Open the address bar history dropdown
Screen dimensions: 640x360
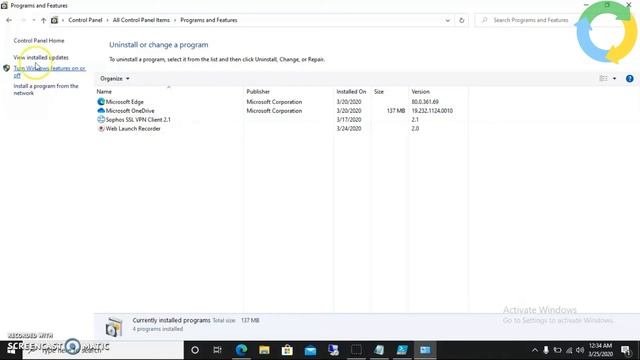click(x=447, y=20)
